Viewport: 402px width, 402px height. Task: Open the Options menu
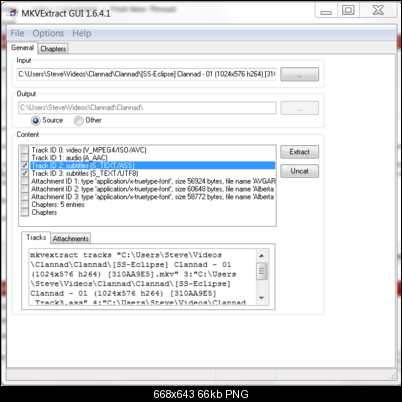[48, 33]
